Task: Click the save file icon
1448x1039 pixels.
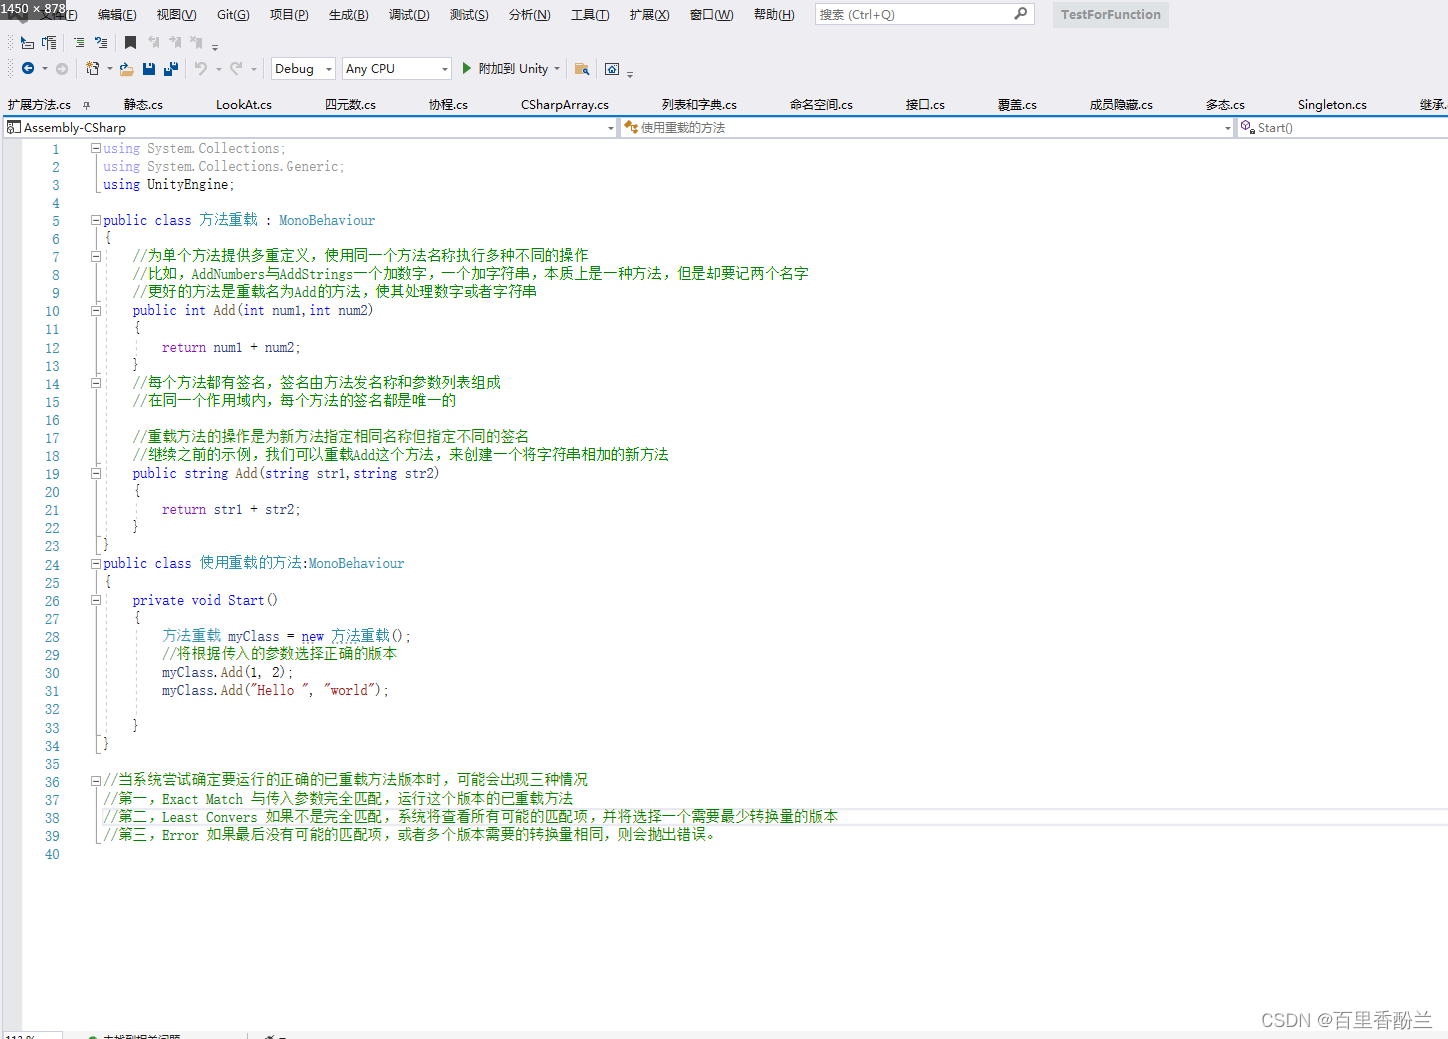Action: point(149,68)
